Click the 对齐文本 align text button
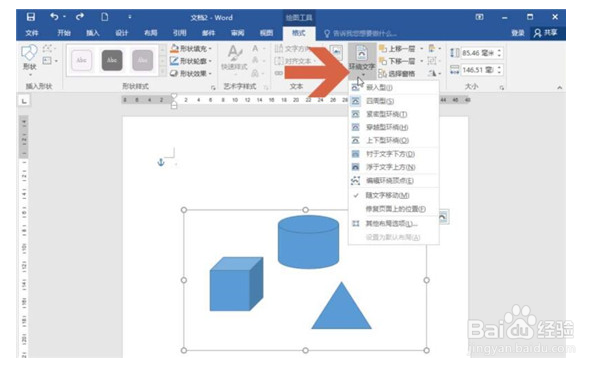Viewport: 609px width, 370px height. pos(294,61)
